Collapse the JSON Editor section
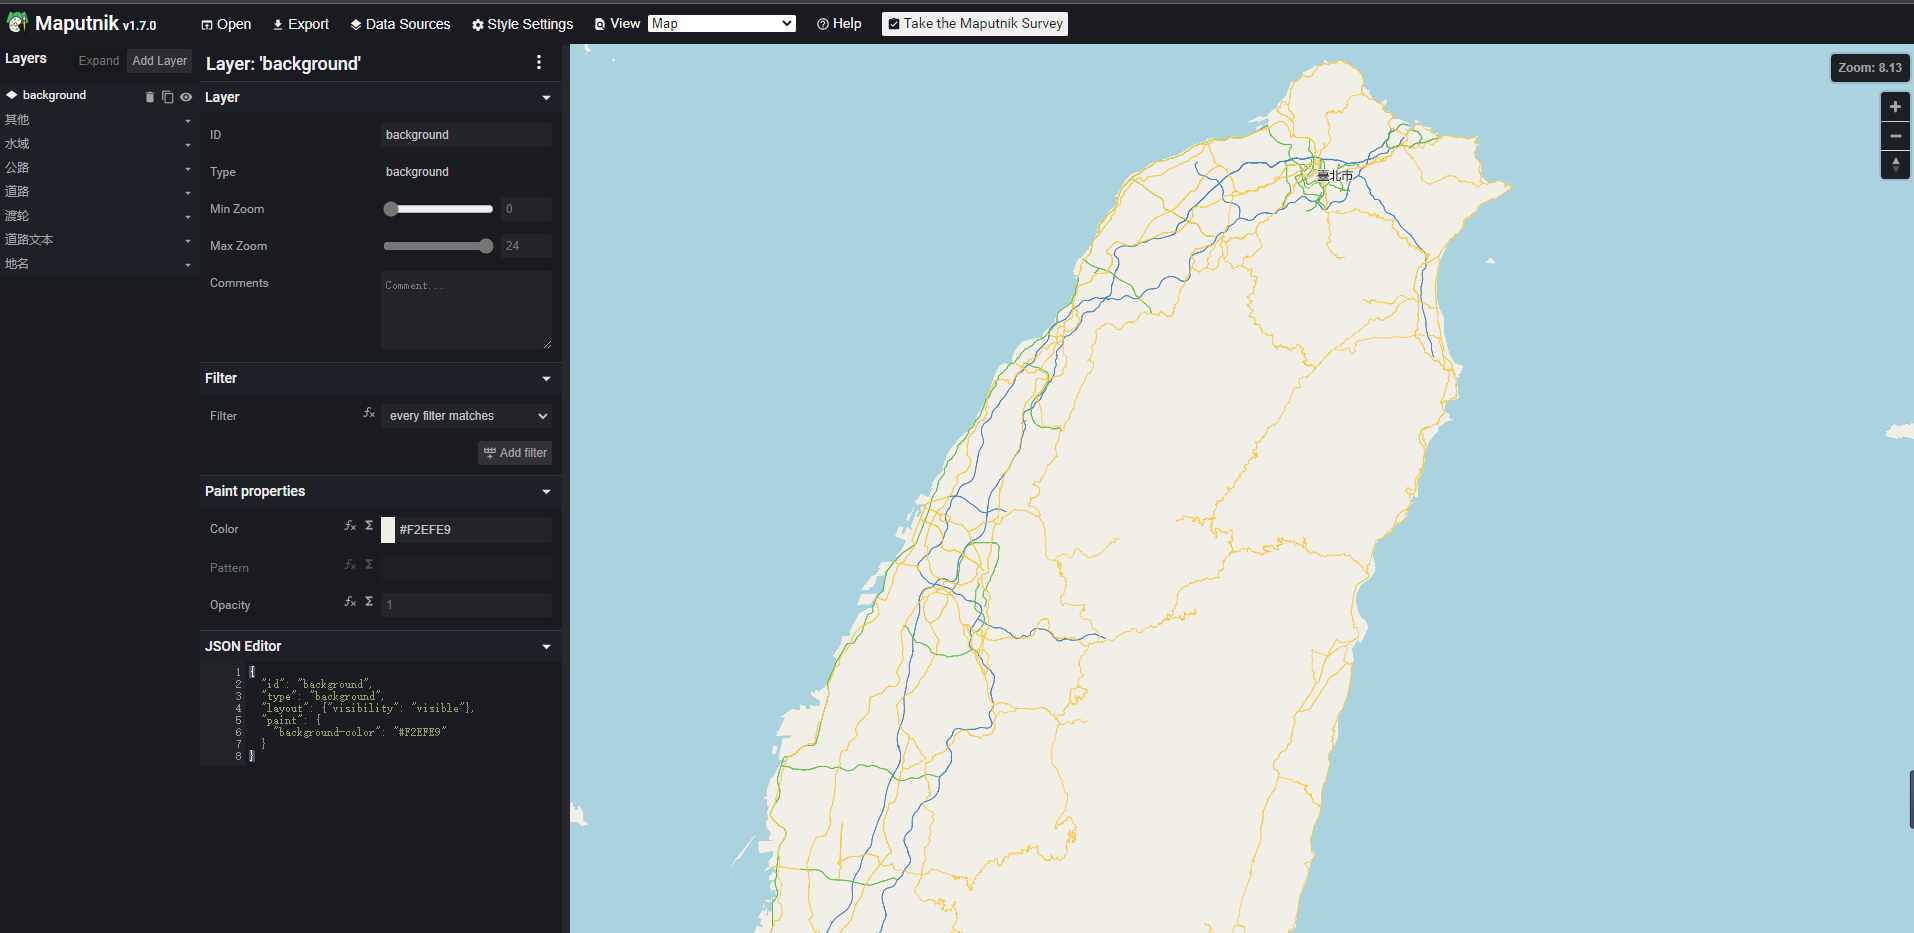The height and width of the screenshot is (933, 1914). (x=546, y=646)
